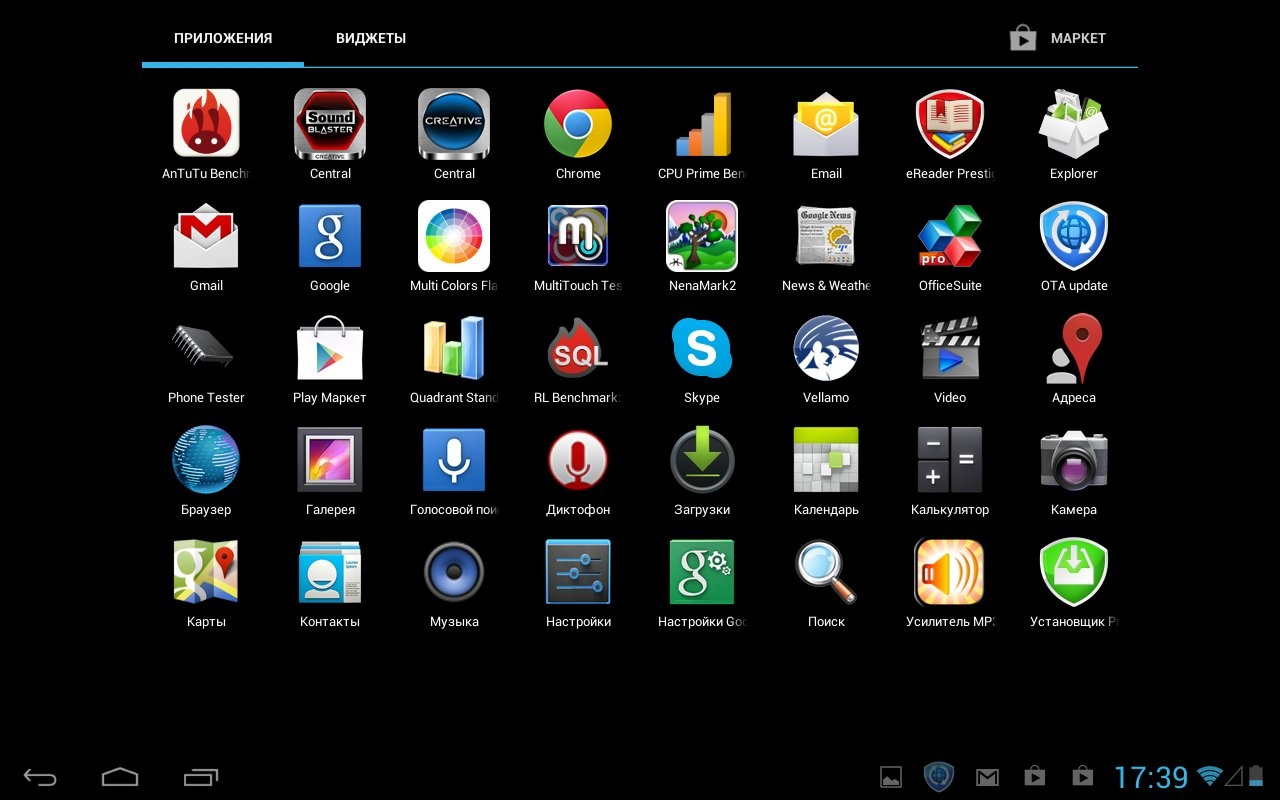The height and width of the screenshot is (800, 1280).
Task: Open OfficeSuite Pro
Action: tap(950, 236)
